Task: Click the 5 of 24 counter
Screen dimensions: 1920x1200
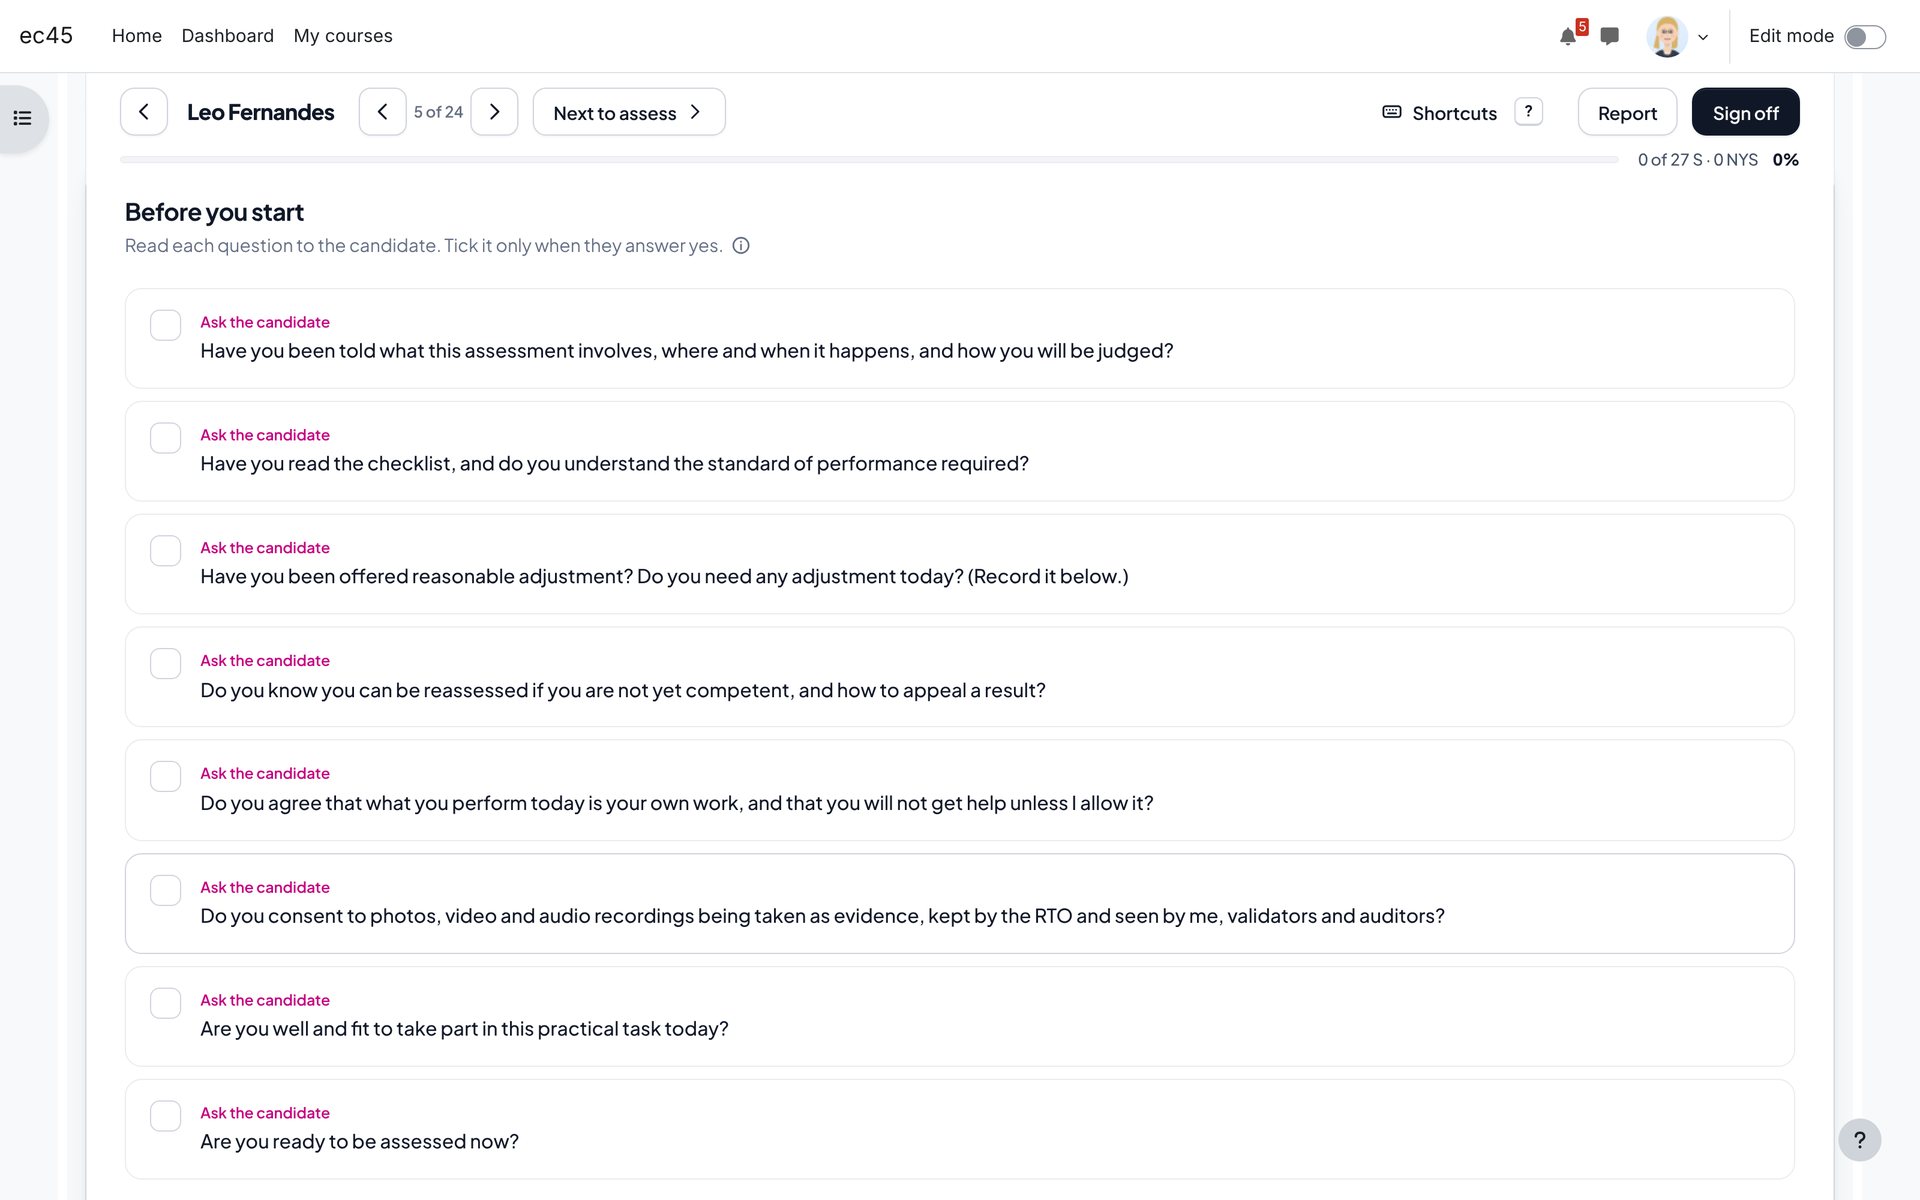Action: [438, 112]
